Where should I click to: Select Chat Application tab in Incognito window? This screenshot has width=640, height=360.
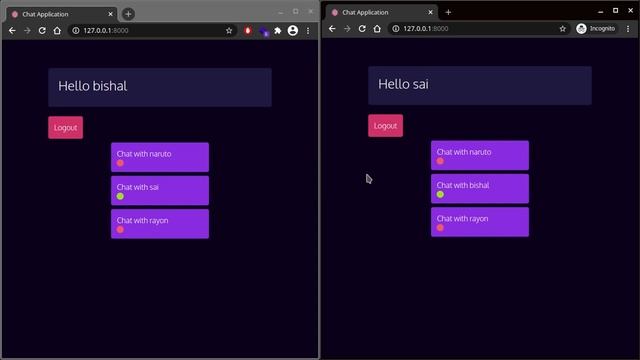[382, 12]
